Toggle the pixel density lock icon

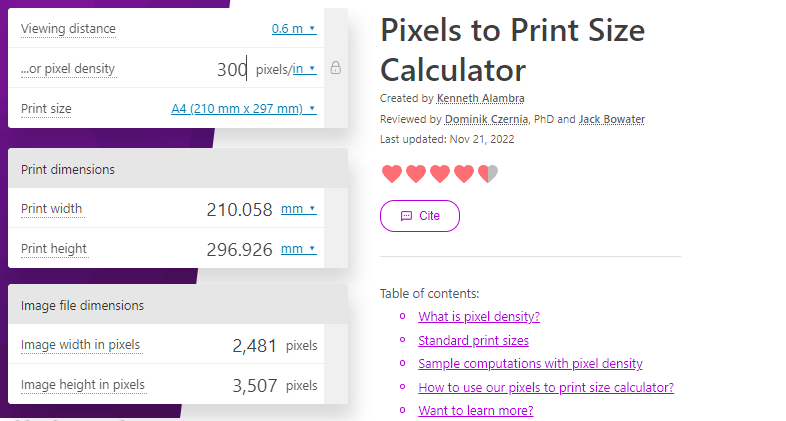(x=335, y=68)
